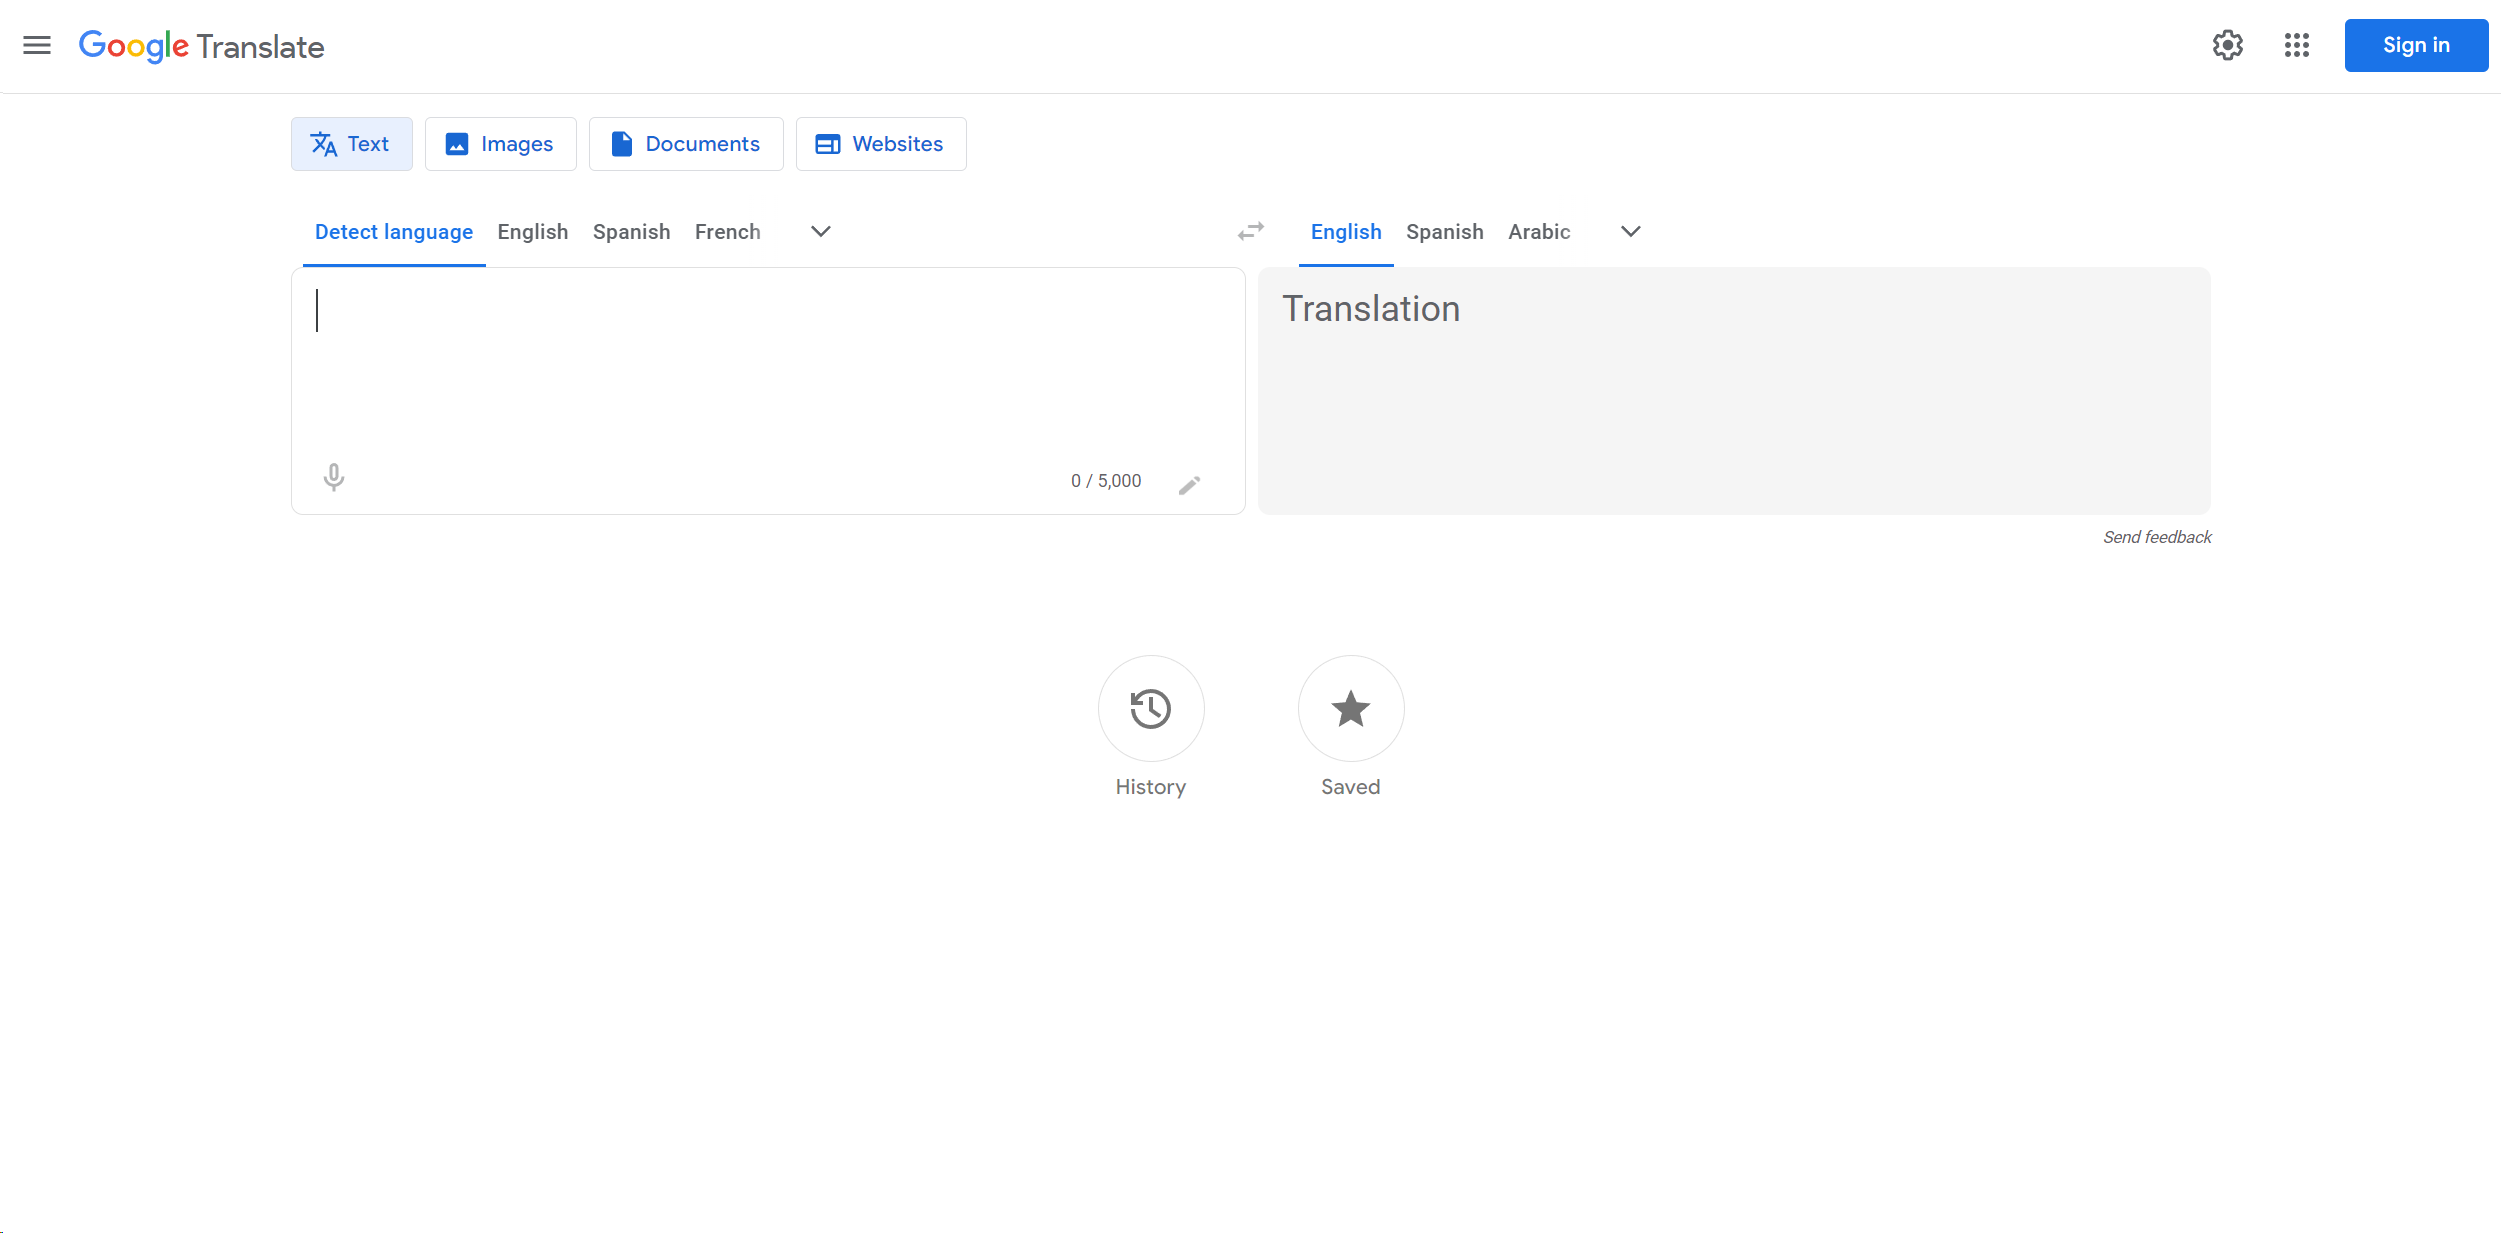Open the Documents translation tab
Image resolution: width=2501 pixels, height=1233 pixels.
click(686, 143)
